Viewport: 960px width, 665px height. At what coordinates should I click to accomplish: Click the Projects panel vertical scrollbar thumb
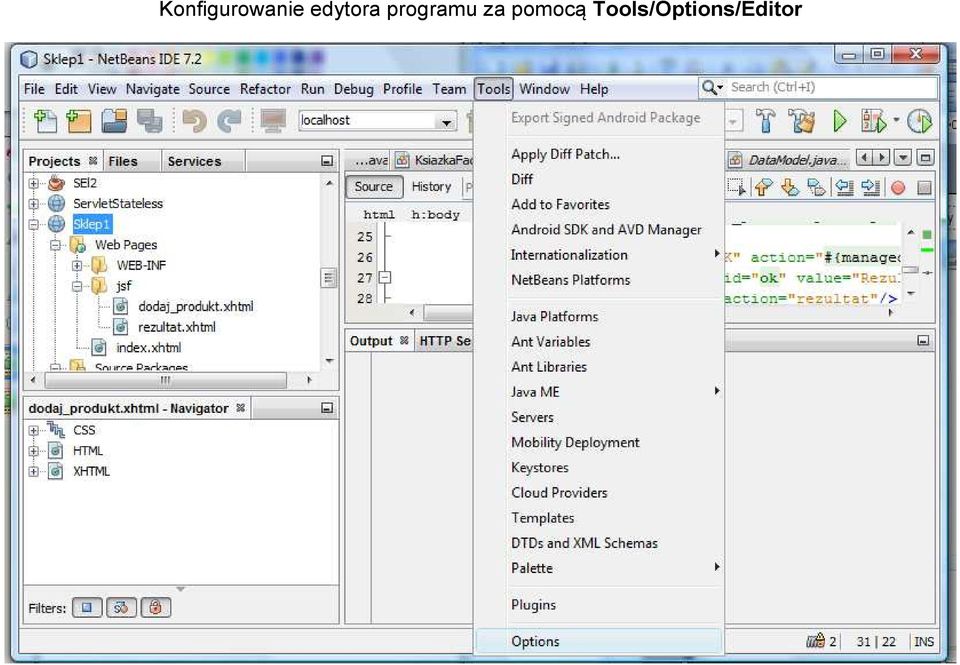coord(329,277)
